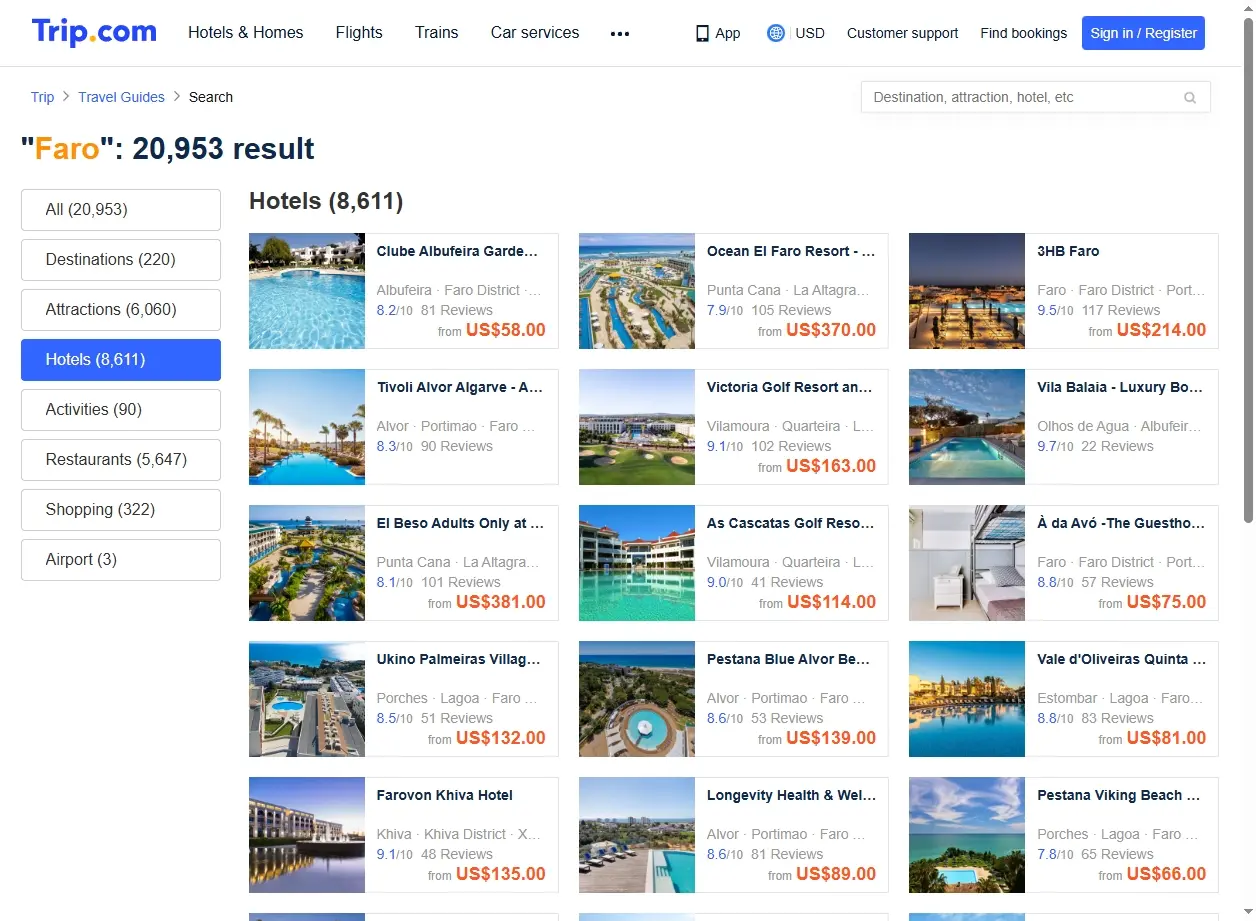Click the US$132.00 price

(x=501, y=738)
